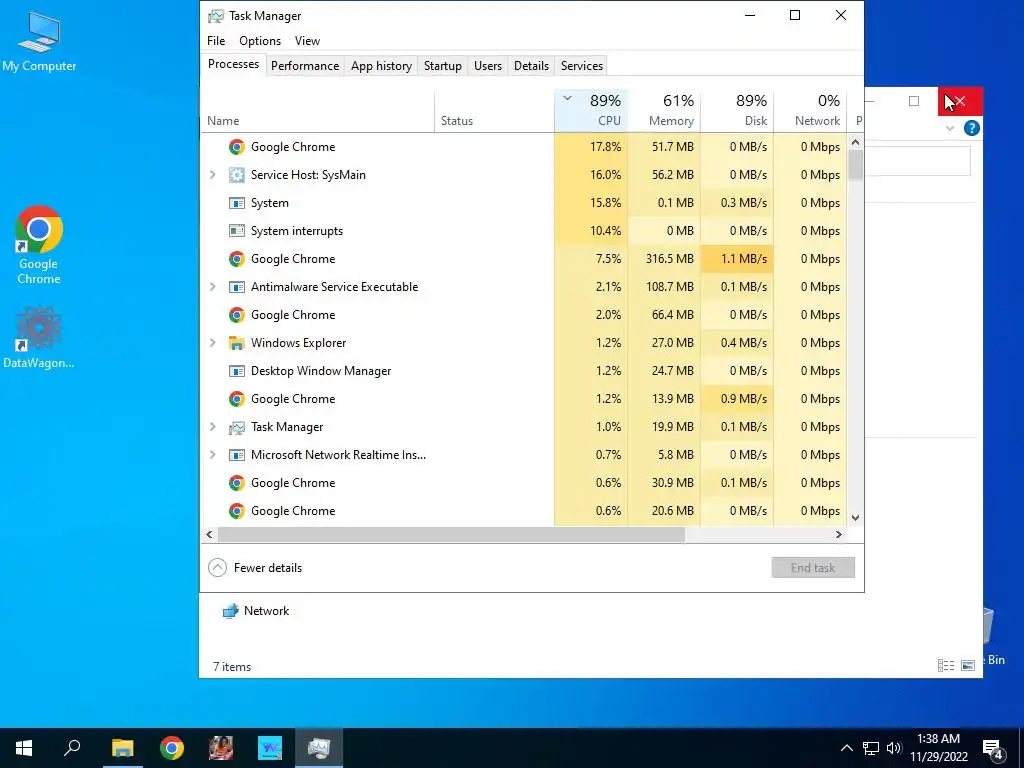Image resolution: width=1024 pixels, height=768 pixels.
Task: Select the DataWagon desktop shortcut
Action: (39, 338)
